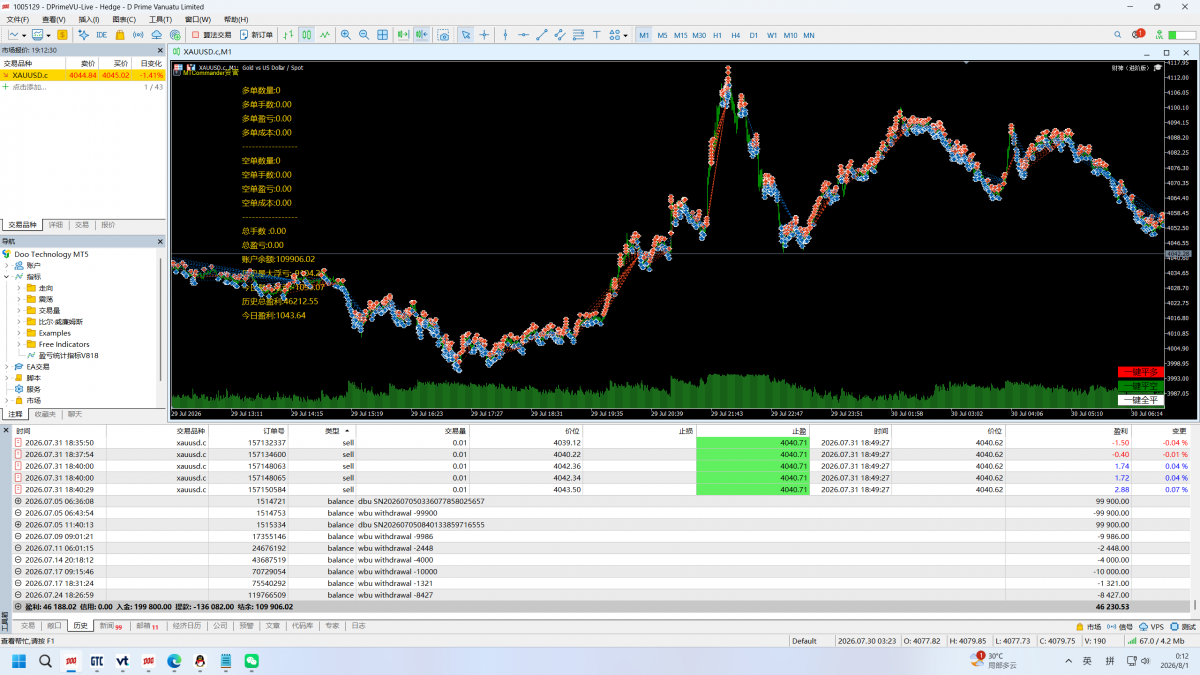1200x675 pixels.
Task: Click the tile windows grid icon
Action: point(382,35)
